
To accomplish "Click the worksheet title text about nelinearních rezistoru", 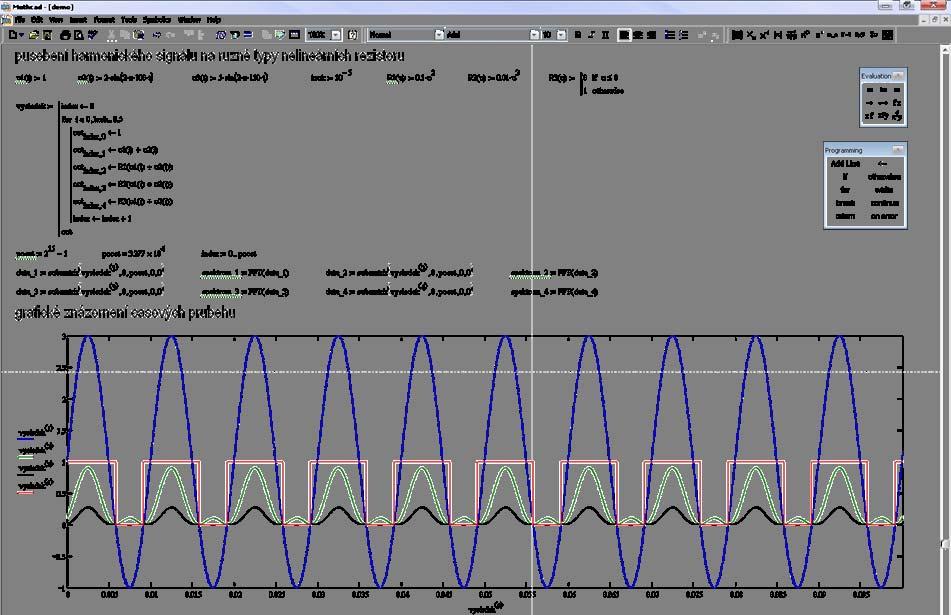I will 209,56.
